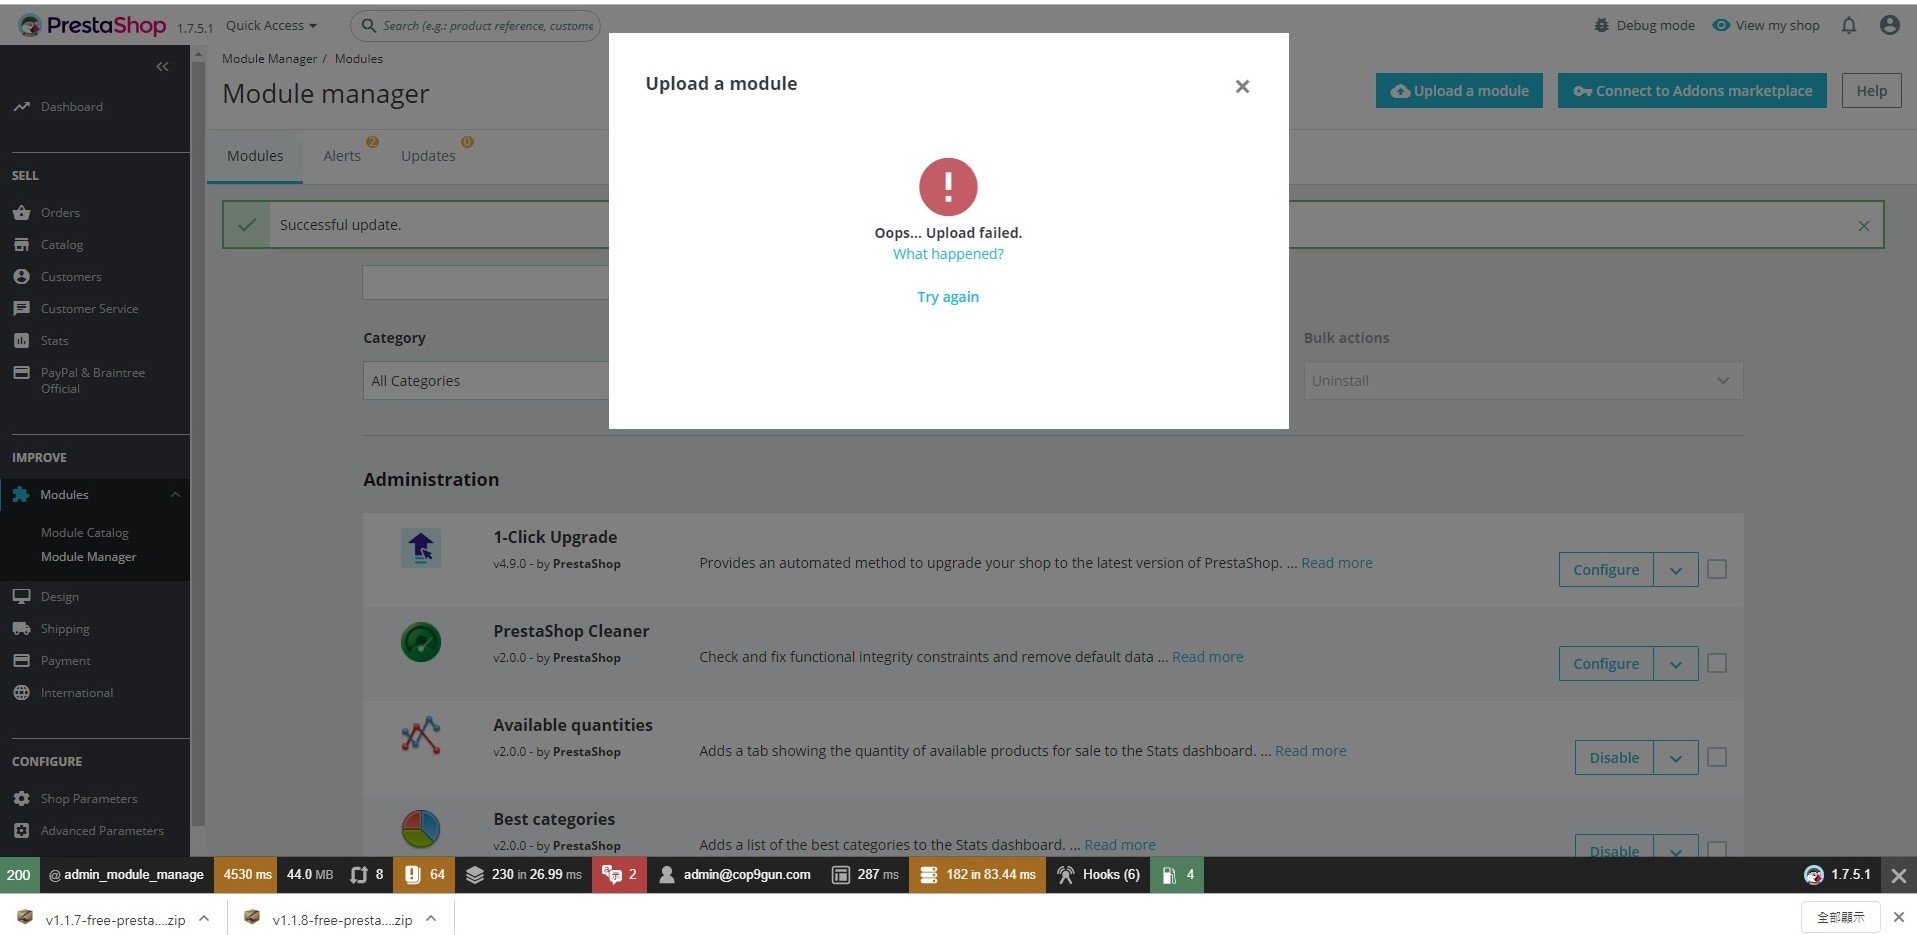
Task: Click the module search field
Action: click(x=486, y=283)
